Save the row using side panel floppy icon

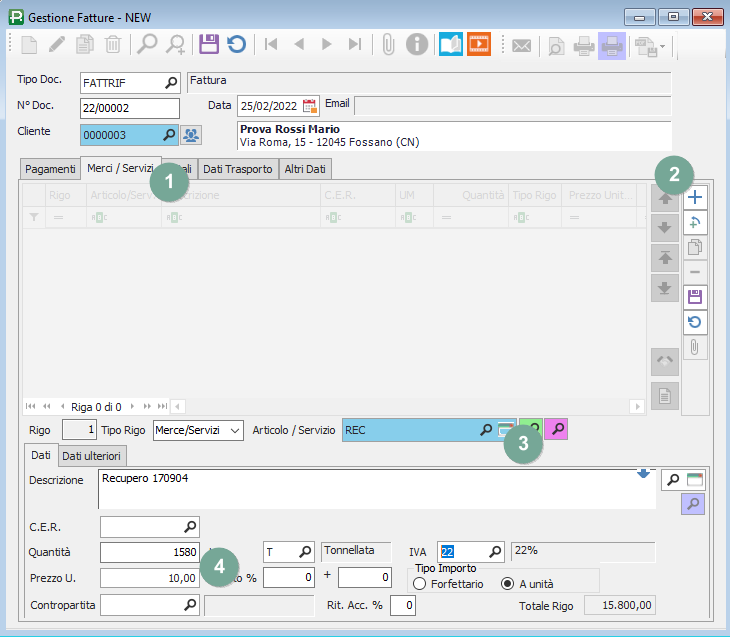tap(695, 296)
